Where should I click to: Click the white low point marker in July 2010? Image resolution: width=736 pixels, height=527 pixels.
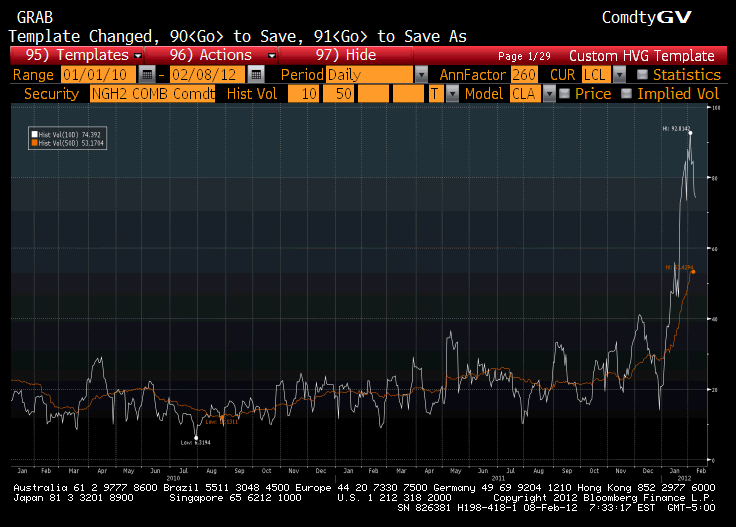click(196, 438)
